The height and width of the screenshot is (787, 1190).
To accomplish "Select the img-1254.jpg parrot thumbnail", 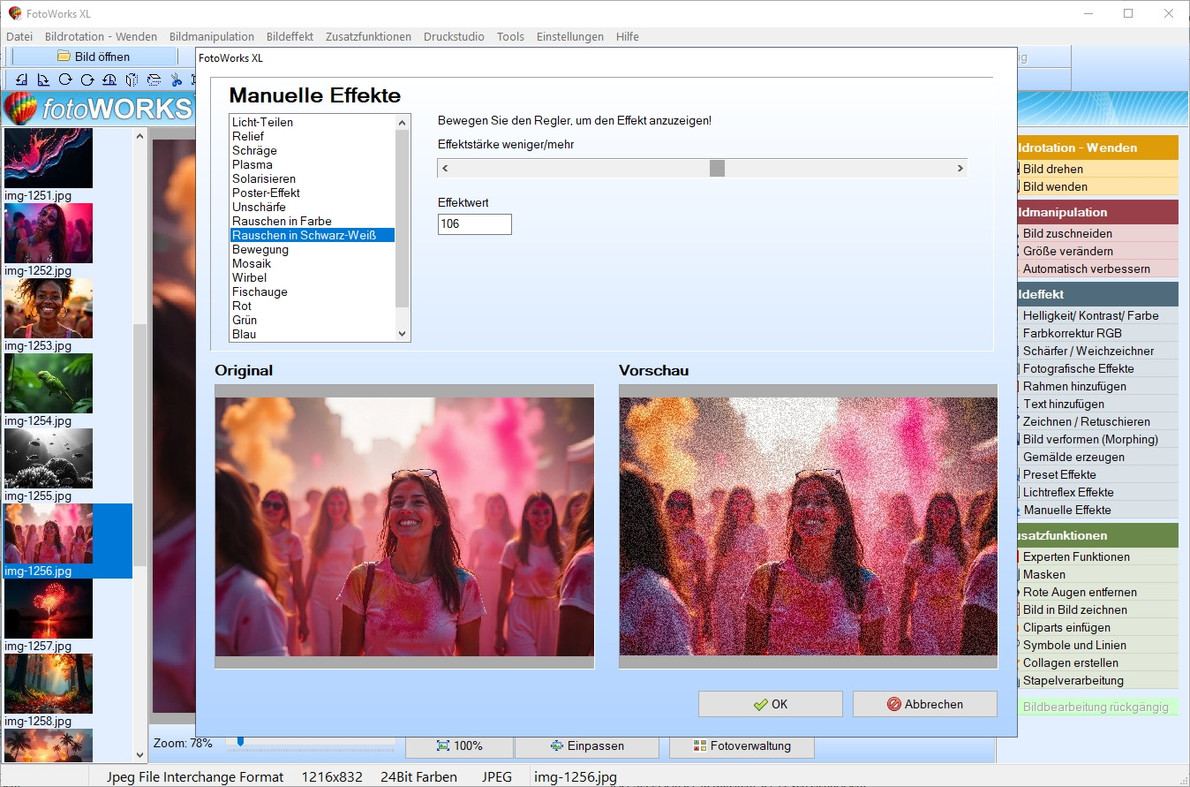I will click(49, 383).
